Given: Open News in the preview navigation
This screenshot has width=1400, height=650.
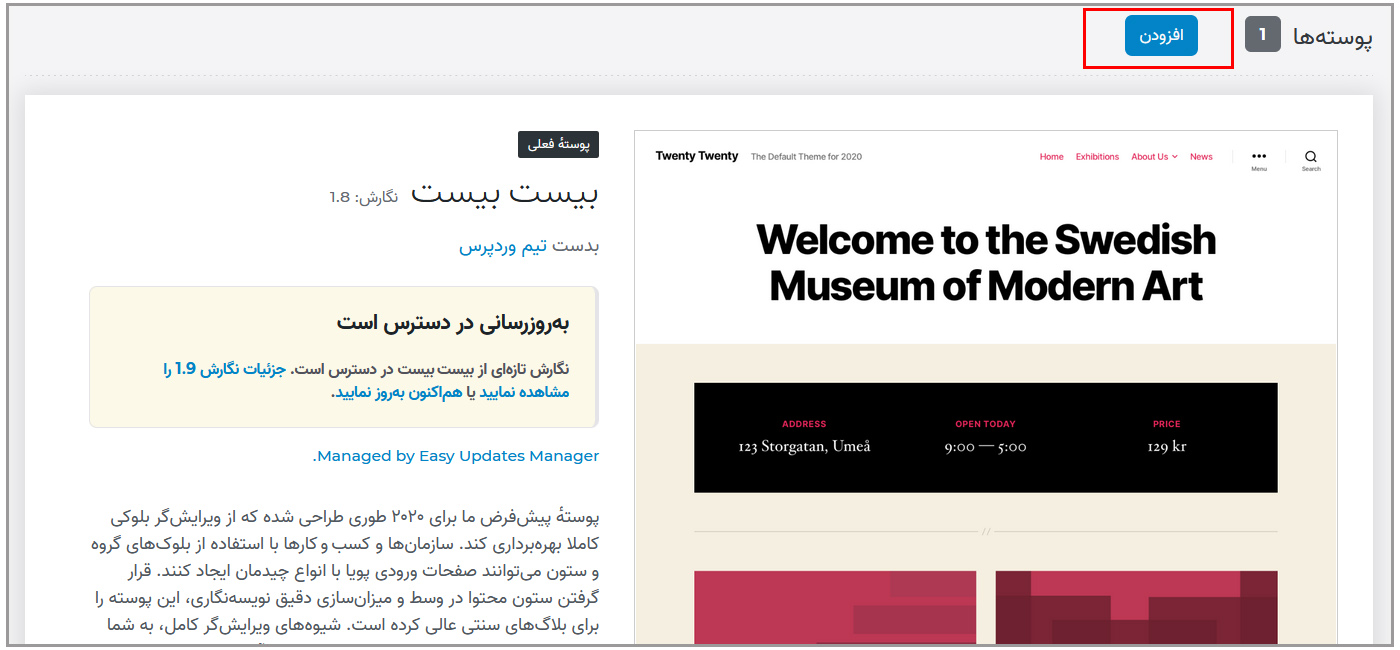Looking at the screenshot, I should 1201,157.
